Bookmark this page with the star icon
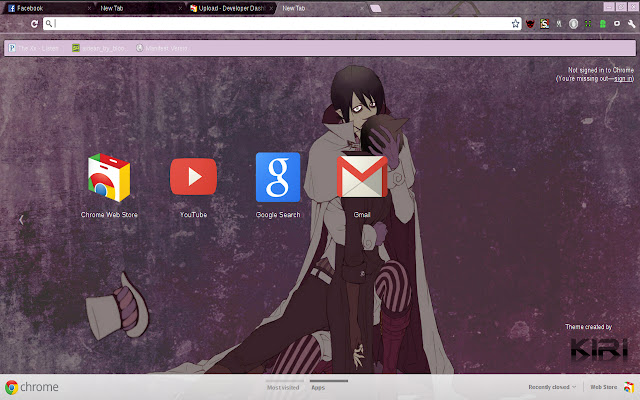This screenshot has height=400, width=640. 516,24
